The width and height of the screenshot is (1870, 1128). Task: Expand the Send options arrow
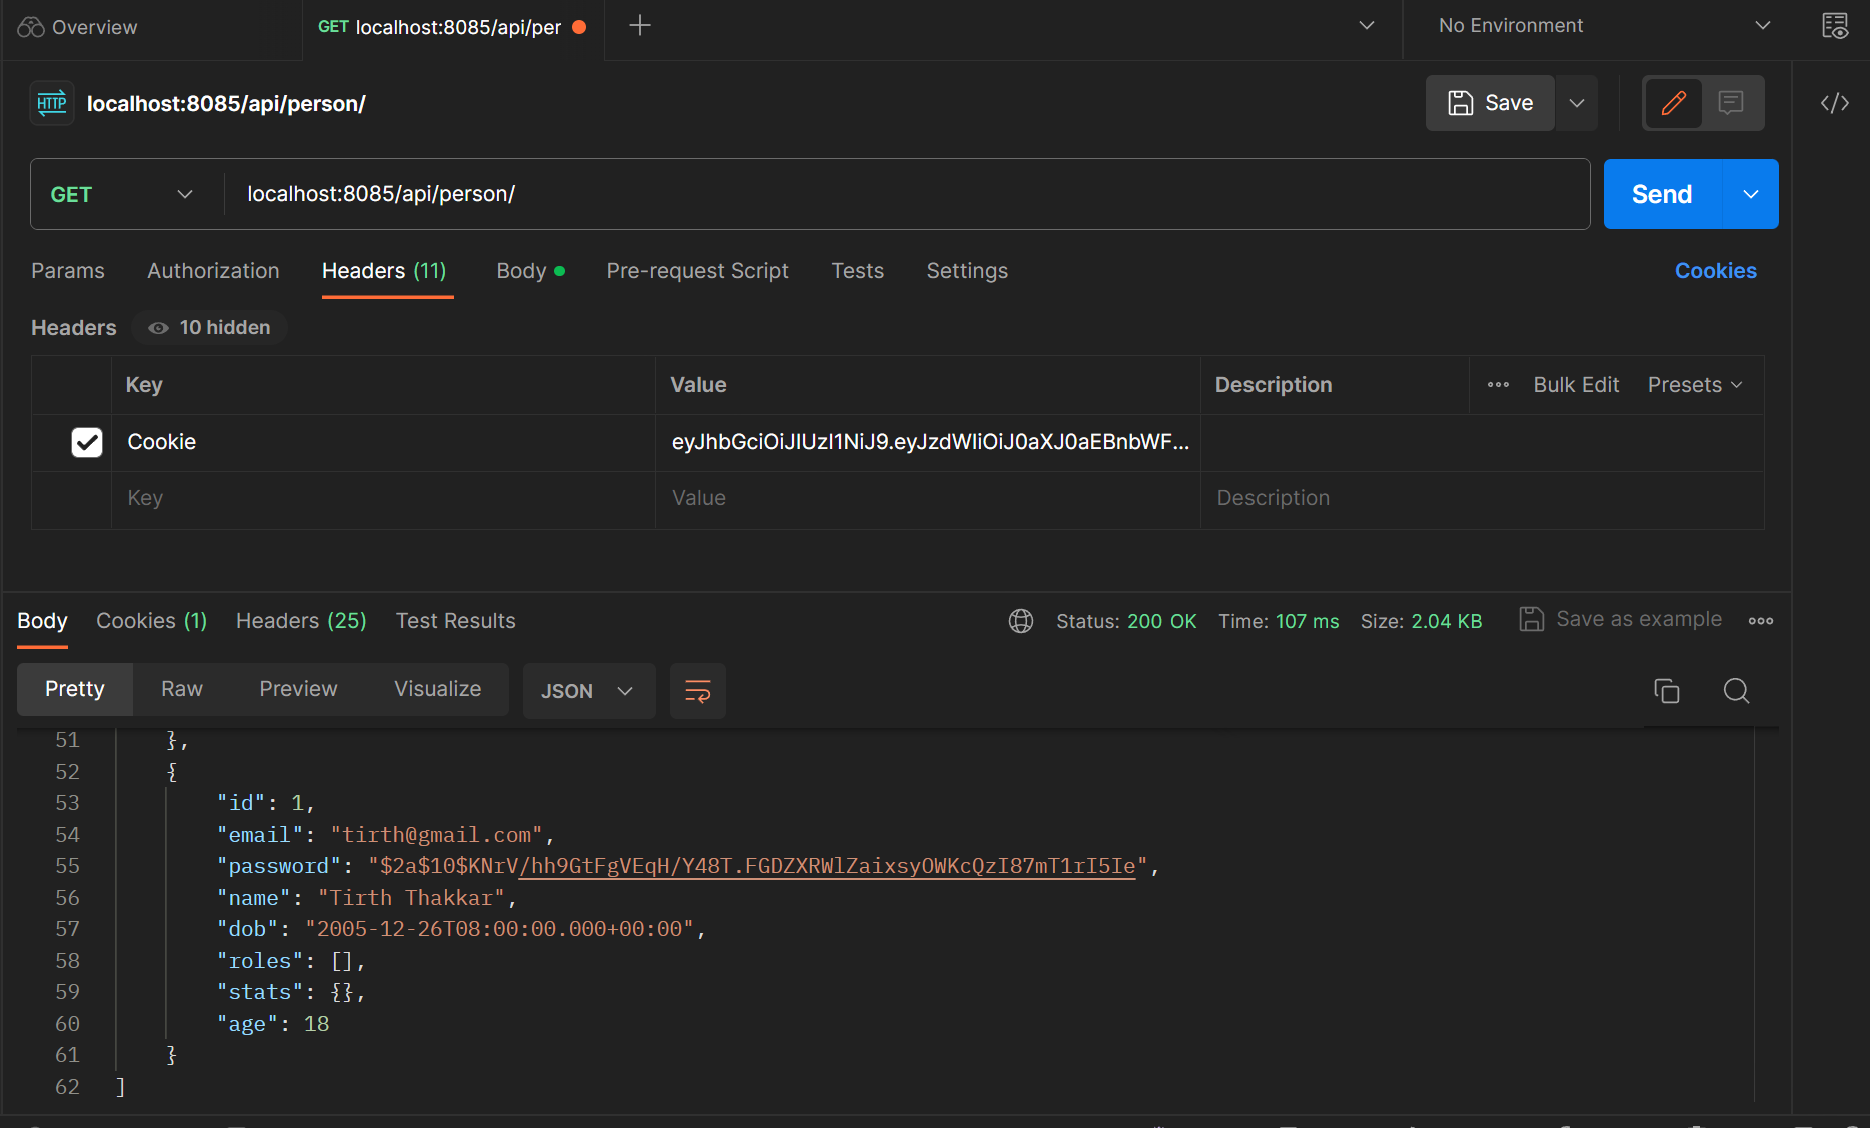pyautogui.click(x=1751, y=194)
